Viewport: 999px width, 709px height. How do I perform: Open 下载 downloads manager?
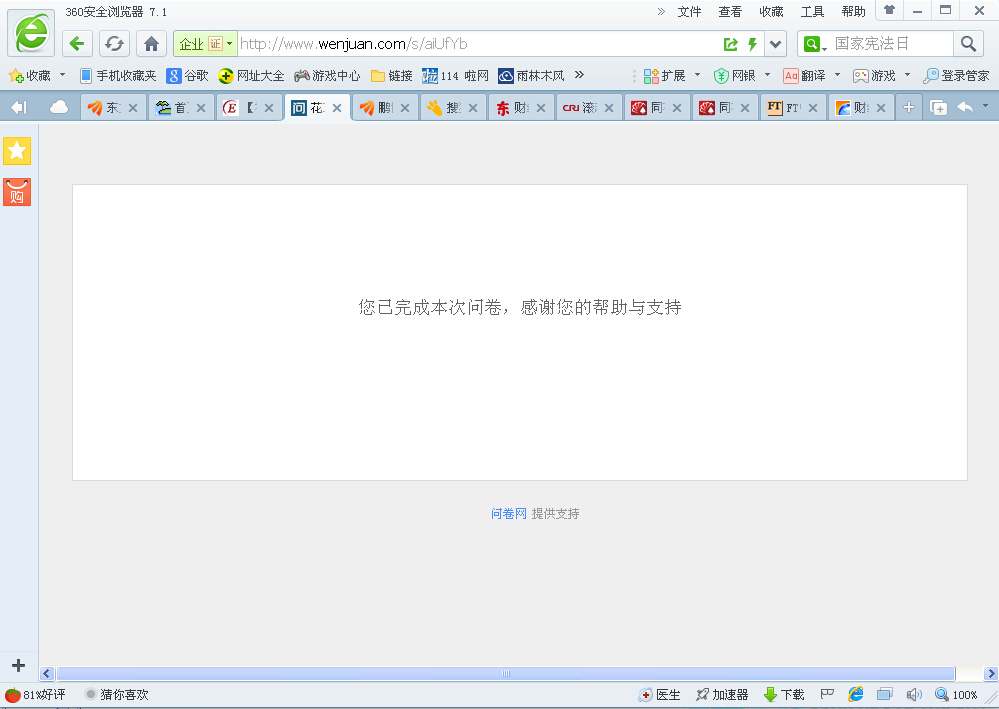coord(784,695)
